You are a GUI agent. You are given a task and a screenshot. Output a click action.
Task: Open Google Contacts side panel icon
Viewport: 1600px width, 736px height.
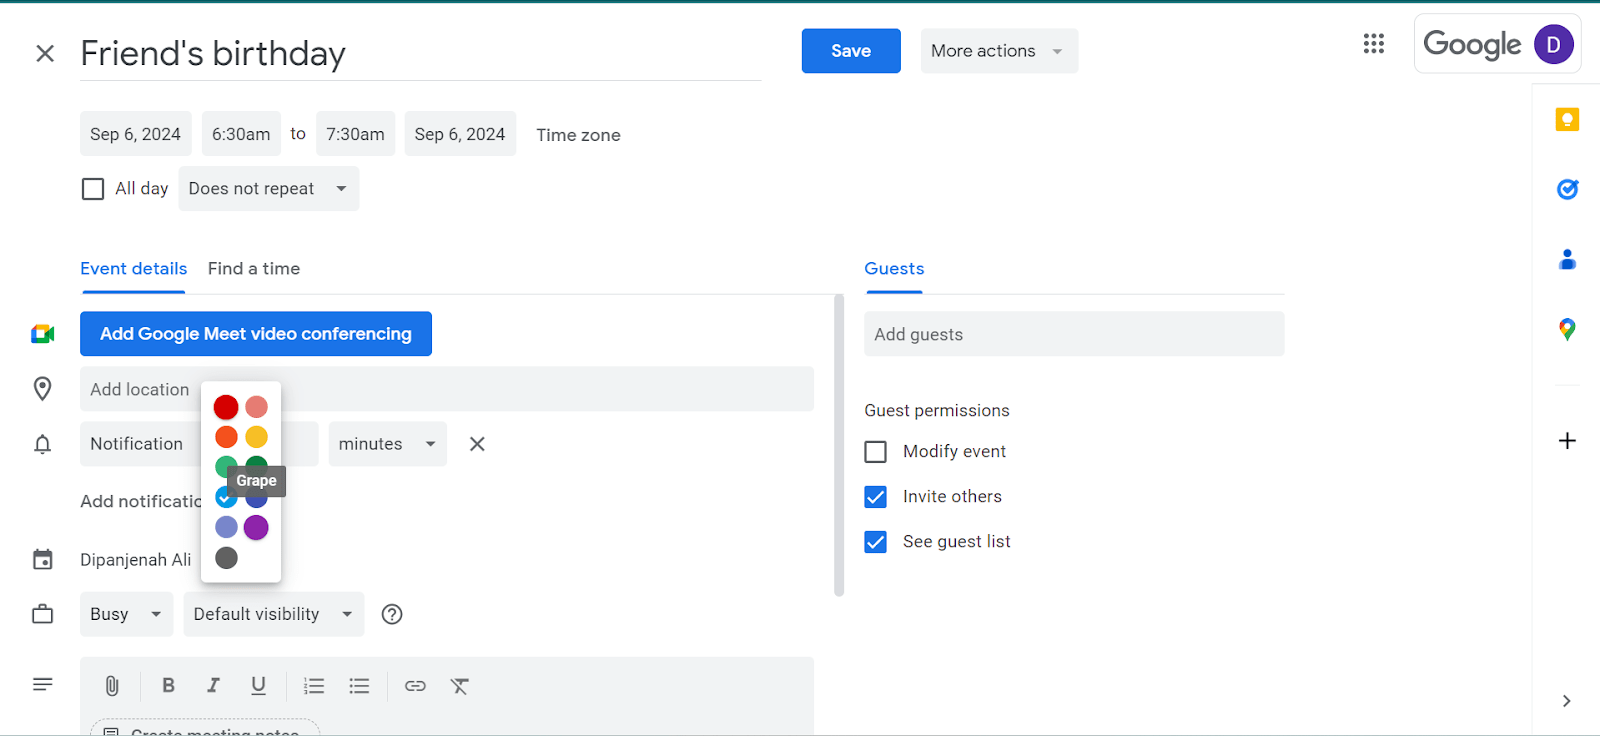[1567, 260]
